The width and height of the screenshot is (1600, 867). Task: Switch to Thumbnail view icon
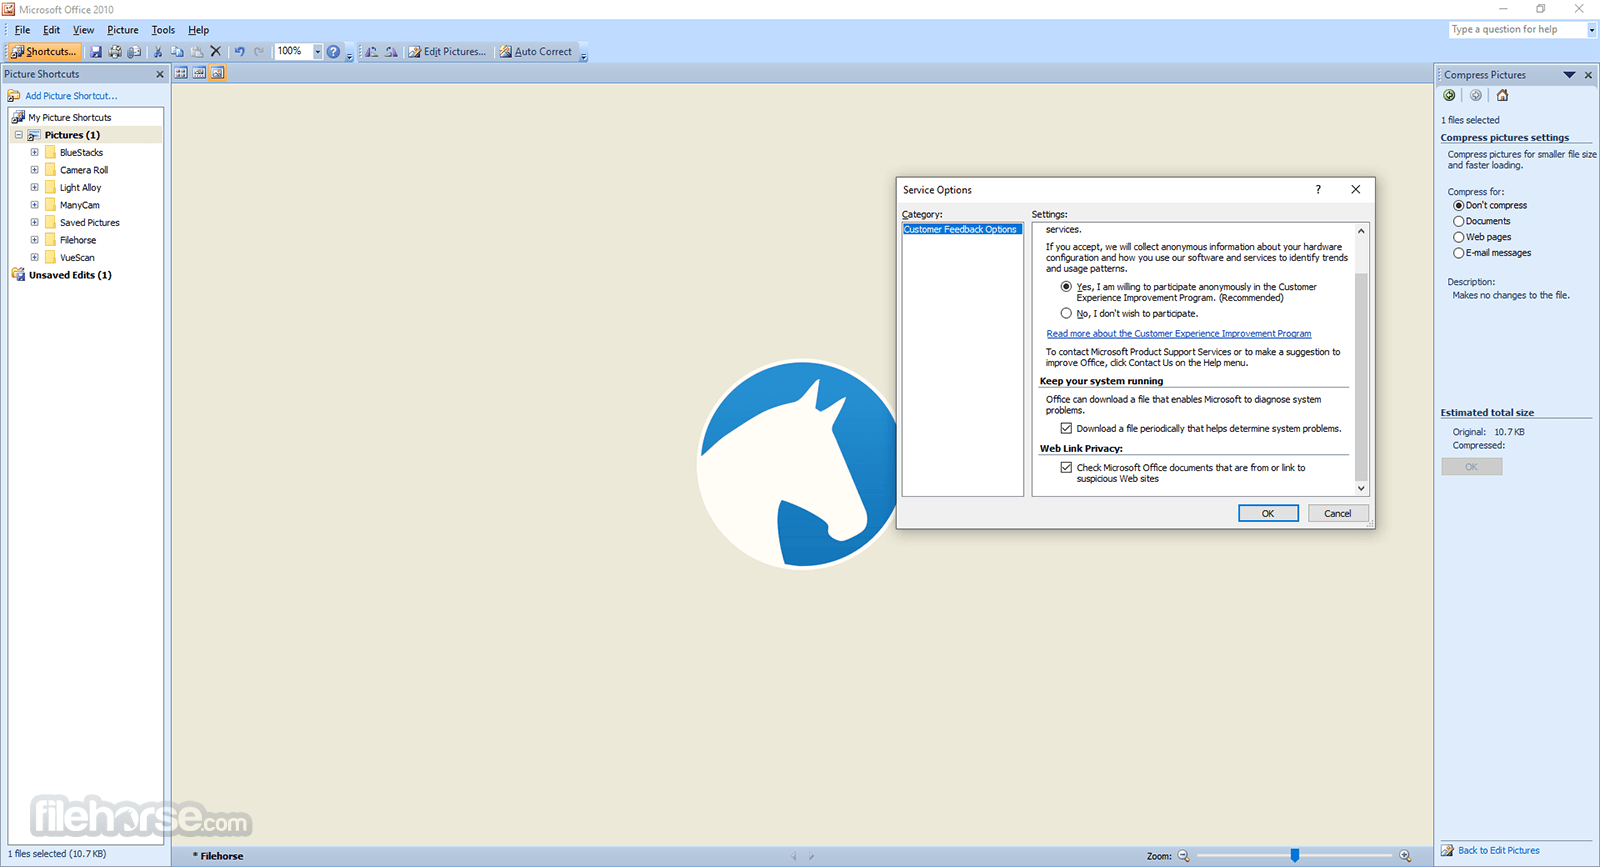coord(181,73)
